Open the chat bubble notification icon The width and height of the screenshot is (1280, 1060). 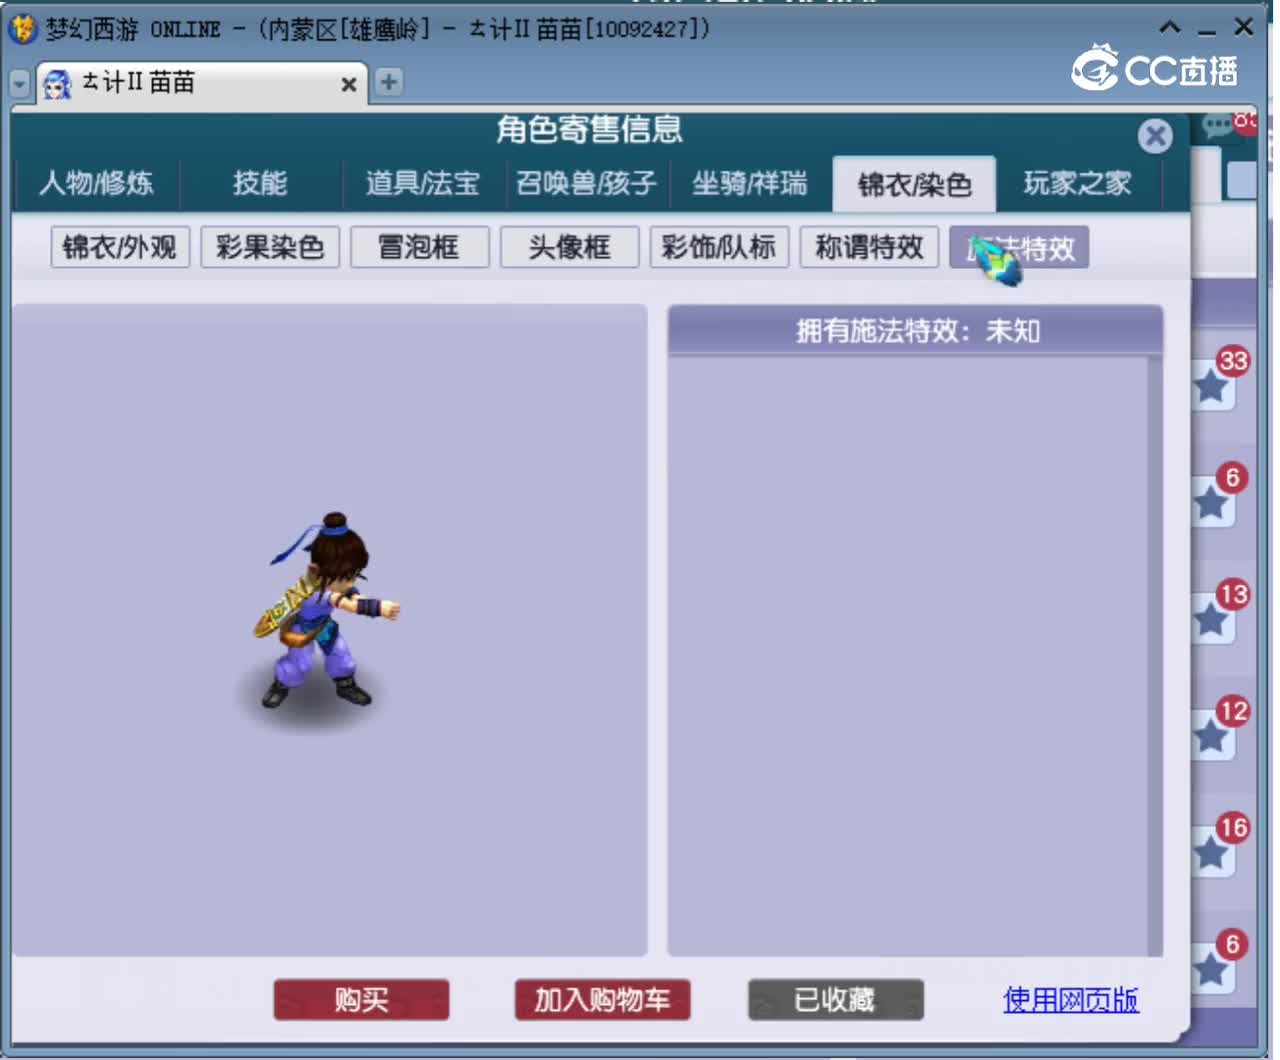[x=1218, y=126]
